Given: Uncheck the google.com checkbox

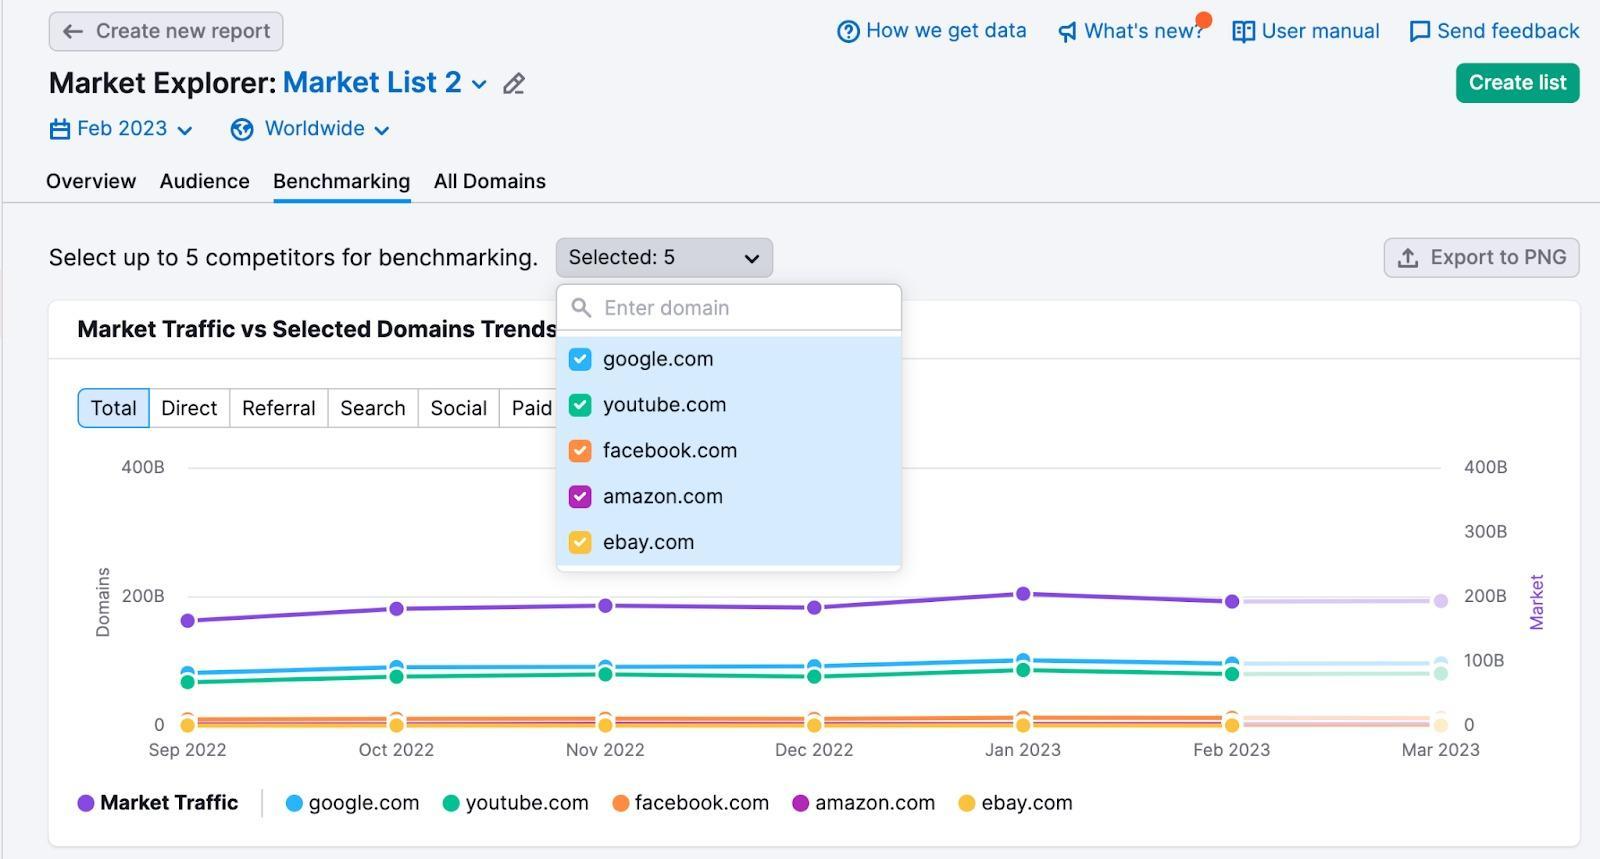Looking at the screenshot, I should (x=580, y=360).
